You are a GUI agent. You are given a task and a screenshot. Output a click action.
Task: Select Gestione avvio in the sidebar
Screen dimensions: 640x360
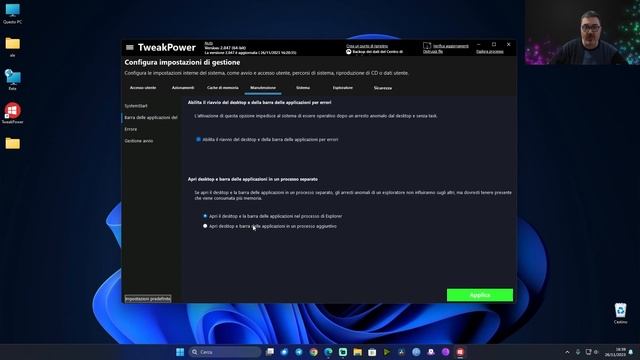tap(139, 141)
